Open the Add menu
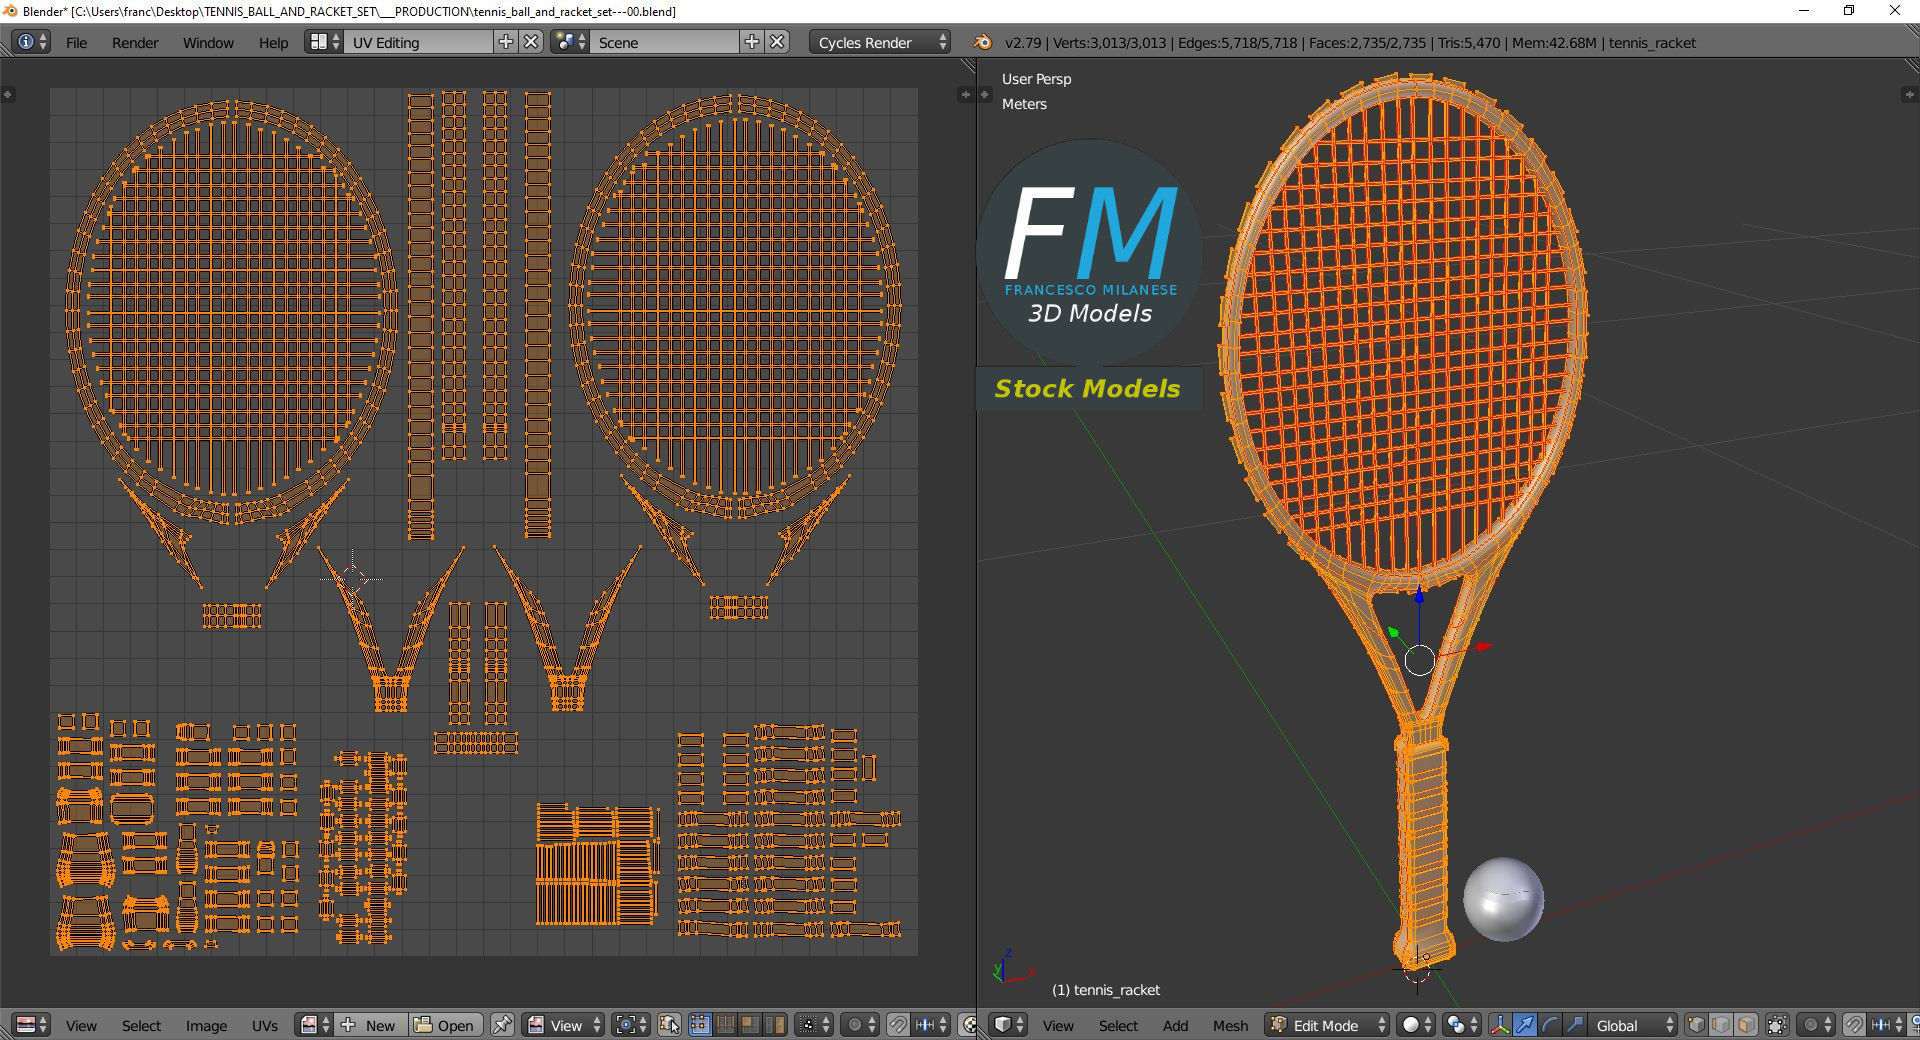This screenshot has height=1040, width=1920. (1175, 1026)
